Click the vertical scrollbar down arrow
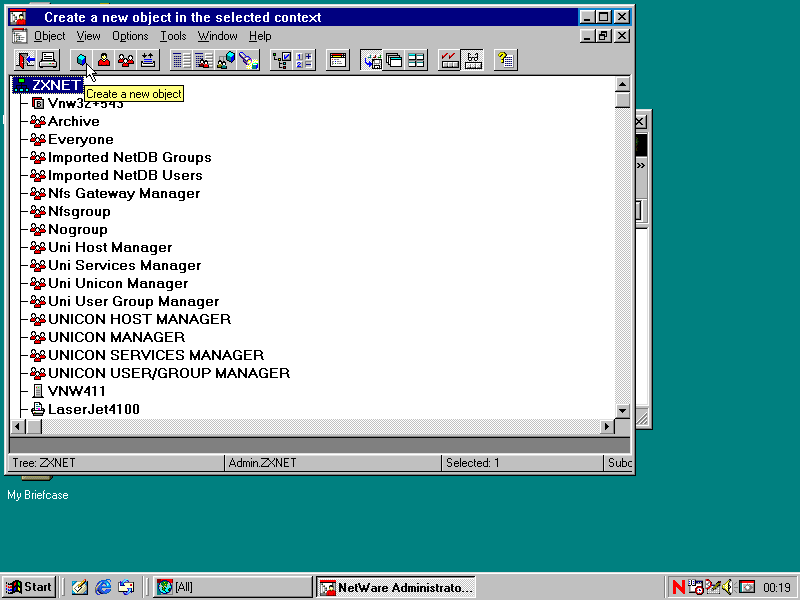 [622, 410]
